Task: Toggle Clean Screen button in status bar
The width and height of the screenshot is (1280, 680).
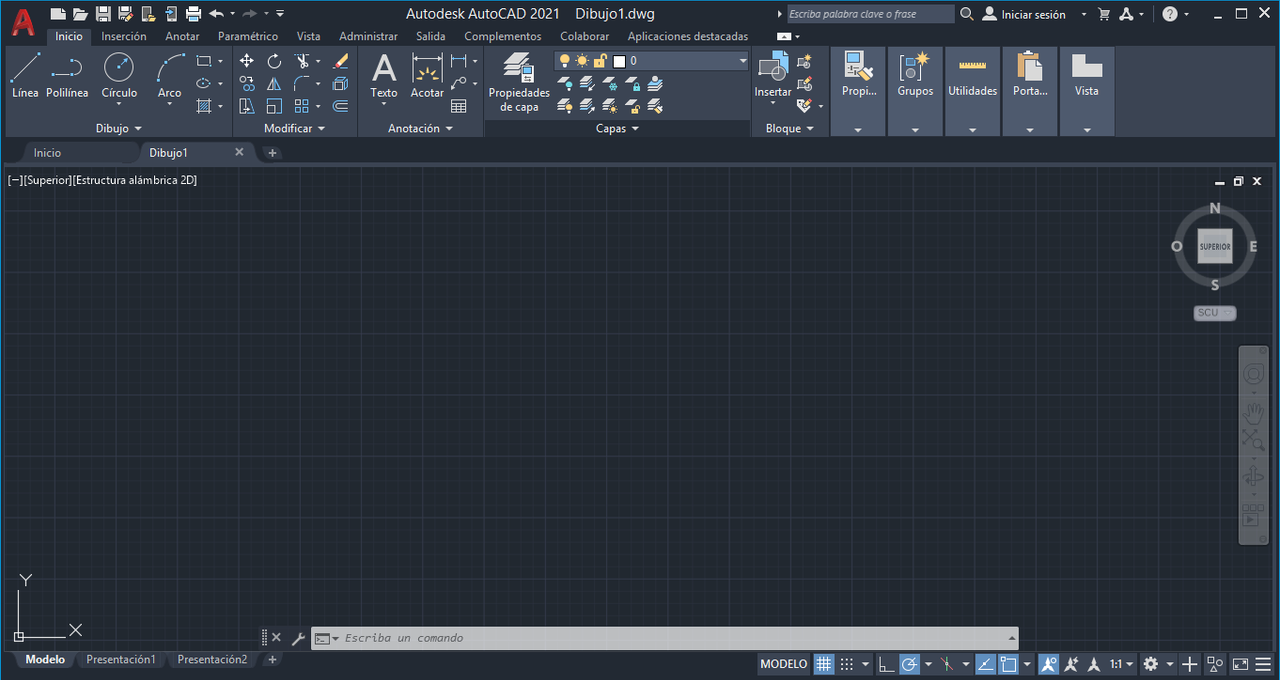Action: [1240, 664]
